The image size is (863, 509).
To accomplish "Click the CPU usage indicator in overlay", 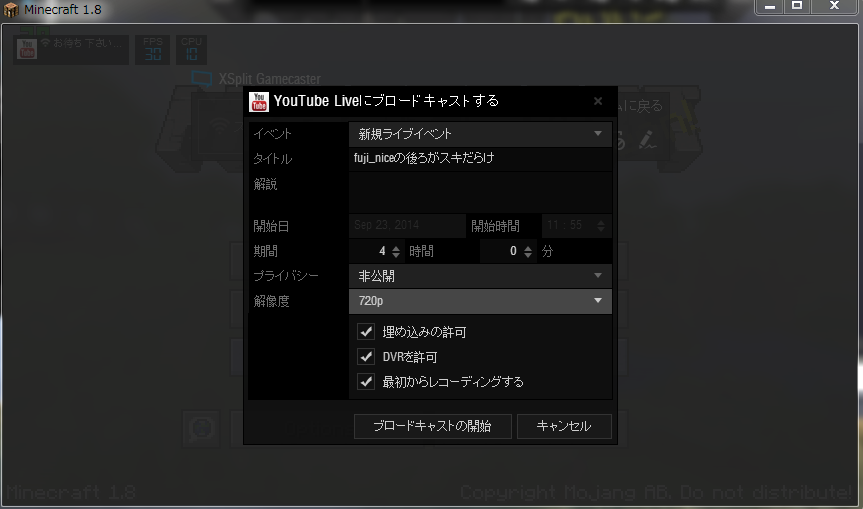I will [191, 50].
